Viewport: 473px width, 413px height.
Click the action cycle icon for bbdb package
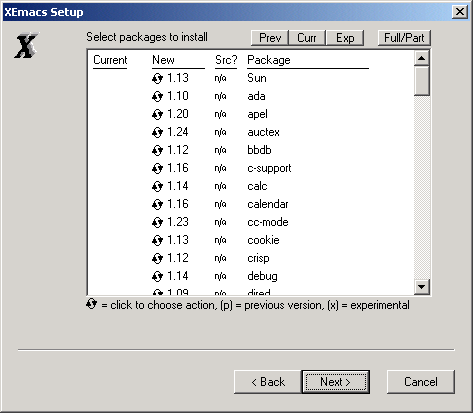[x=157, y=151]
